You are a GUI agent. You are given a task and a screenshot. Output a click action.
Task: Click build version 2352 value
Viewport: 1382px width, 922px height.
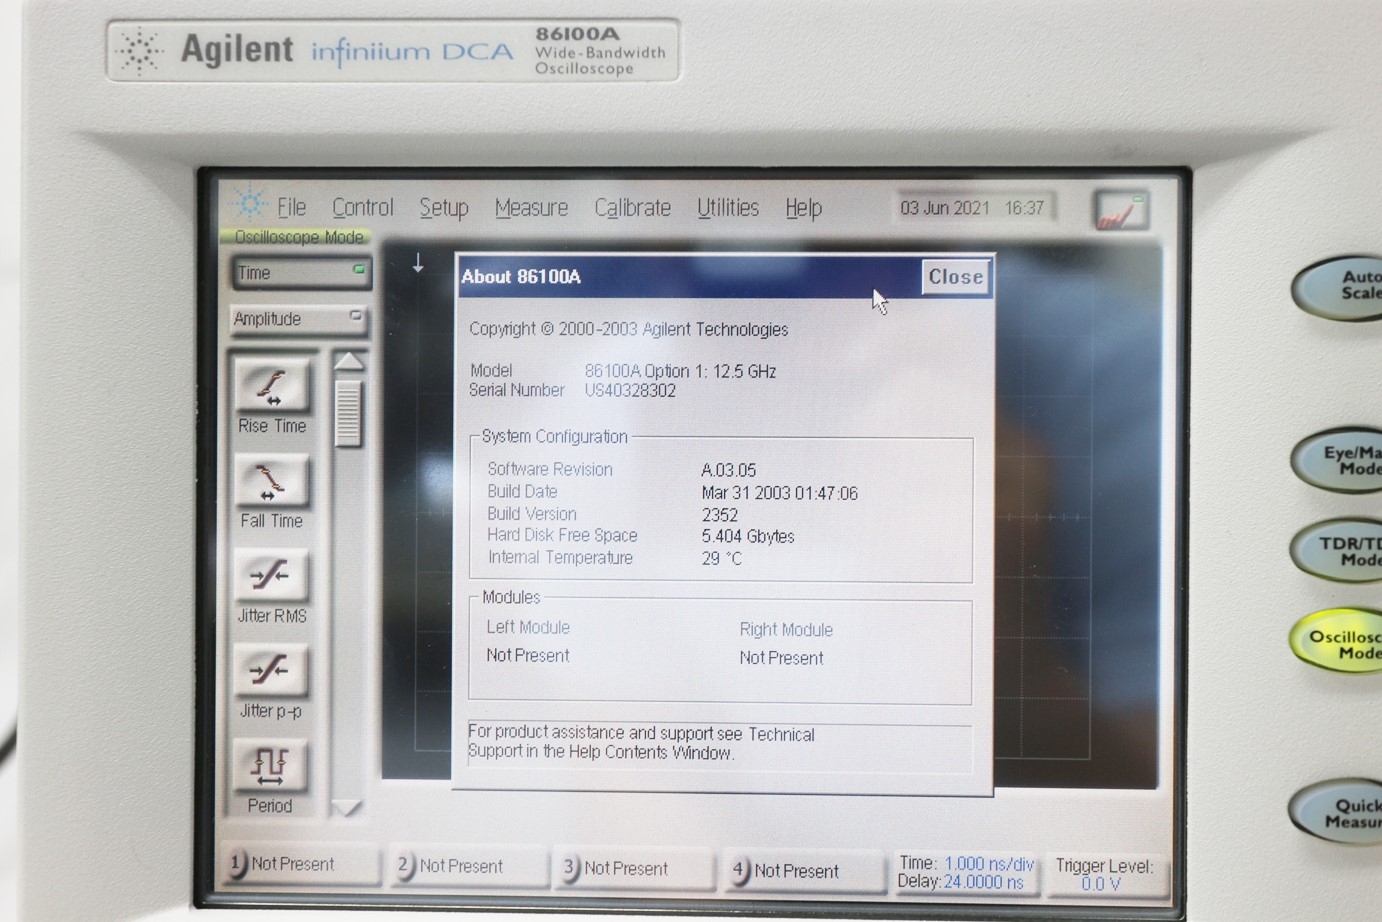720,515
